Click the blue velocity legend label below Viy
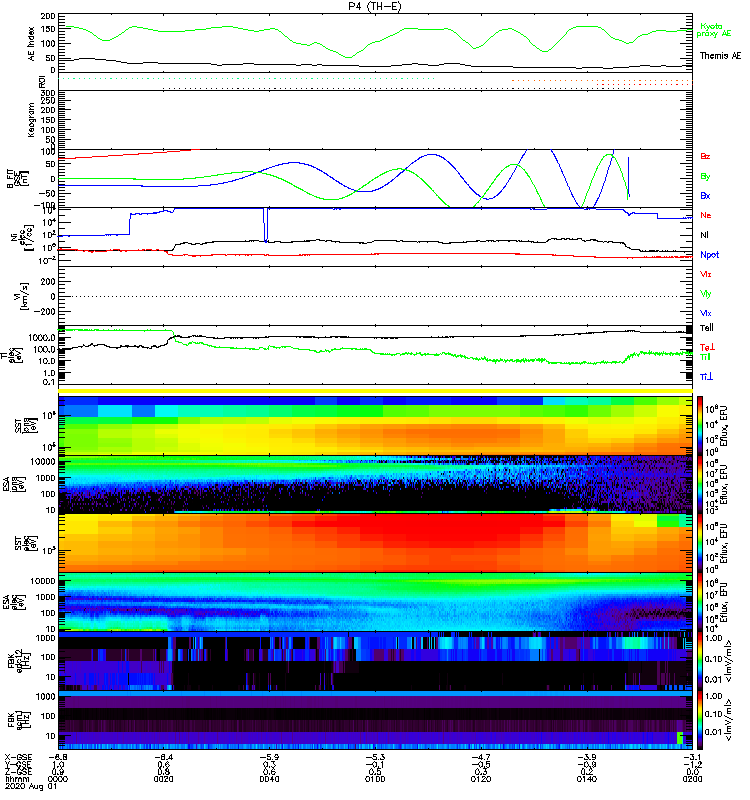750x800 pixels. pyautogui.click(x=706, y=313)
